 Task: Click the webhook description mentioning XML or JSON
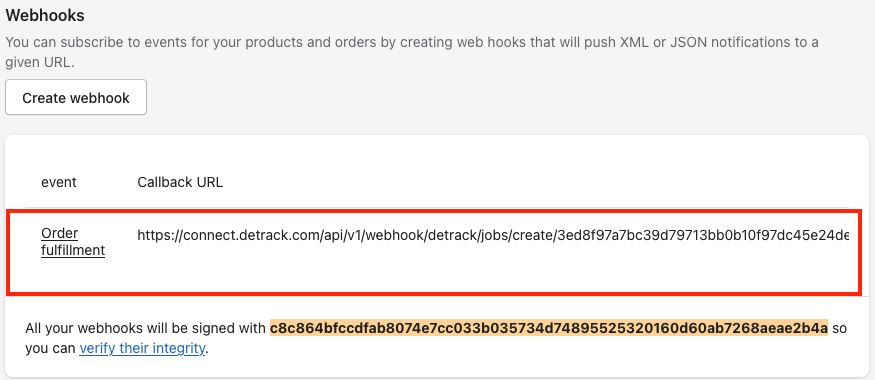[412, 52]
